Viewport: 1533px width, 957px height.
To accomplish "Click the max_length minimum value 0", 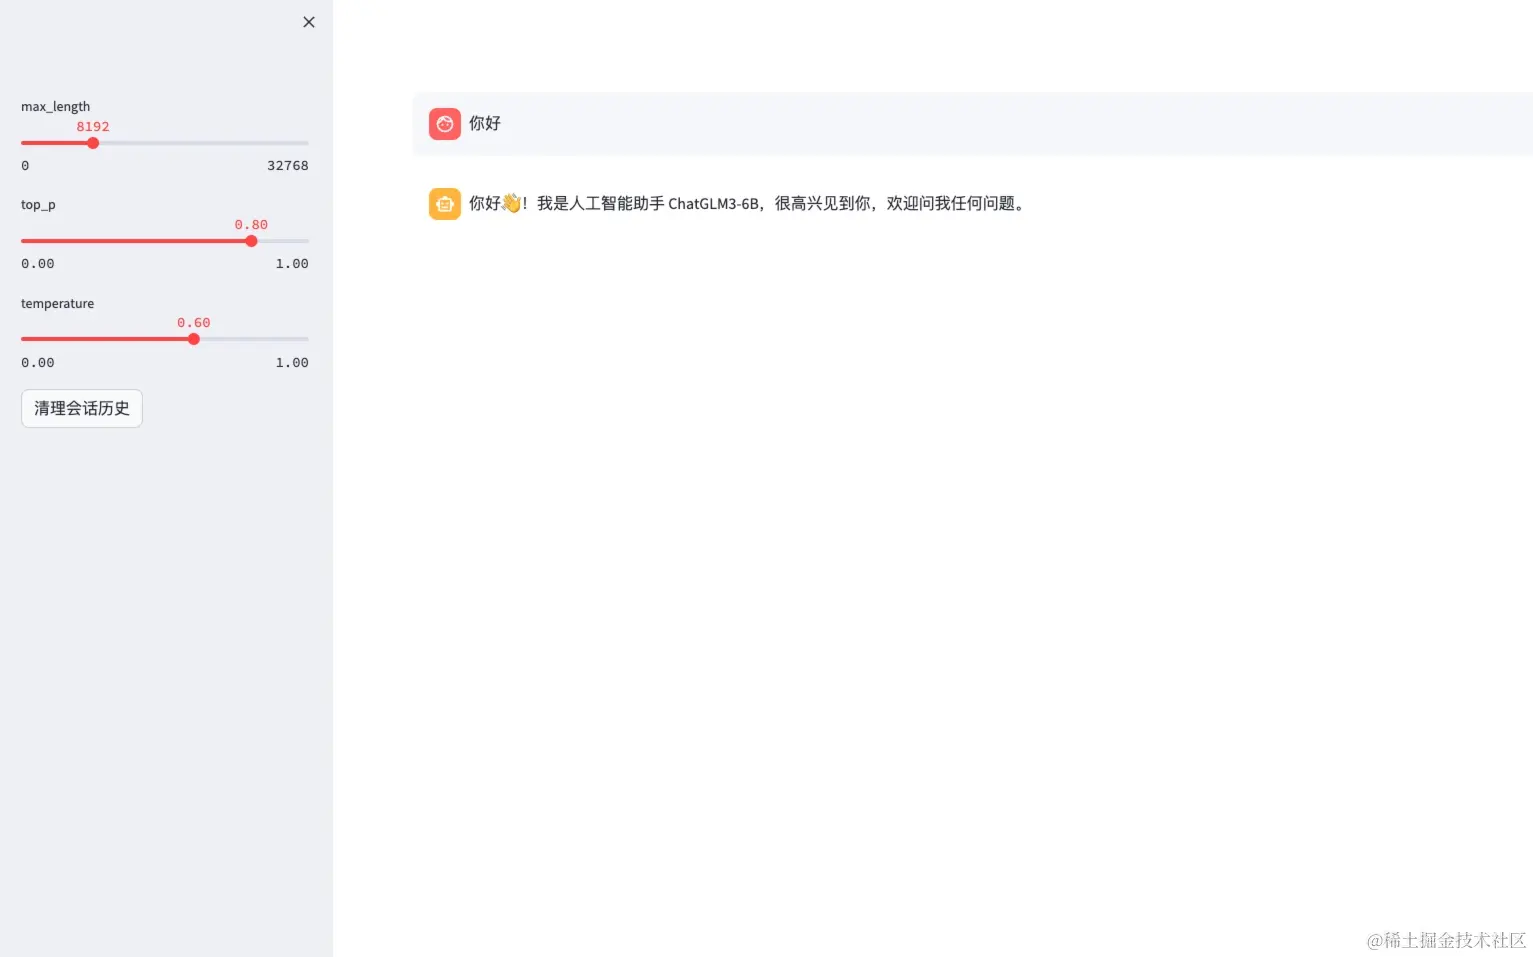I will (x=25, y=166).
